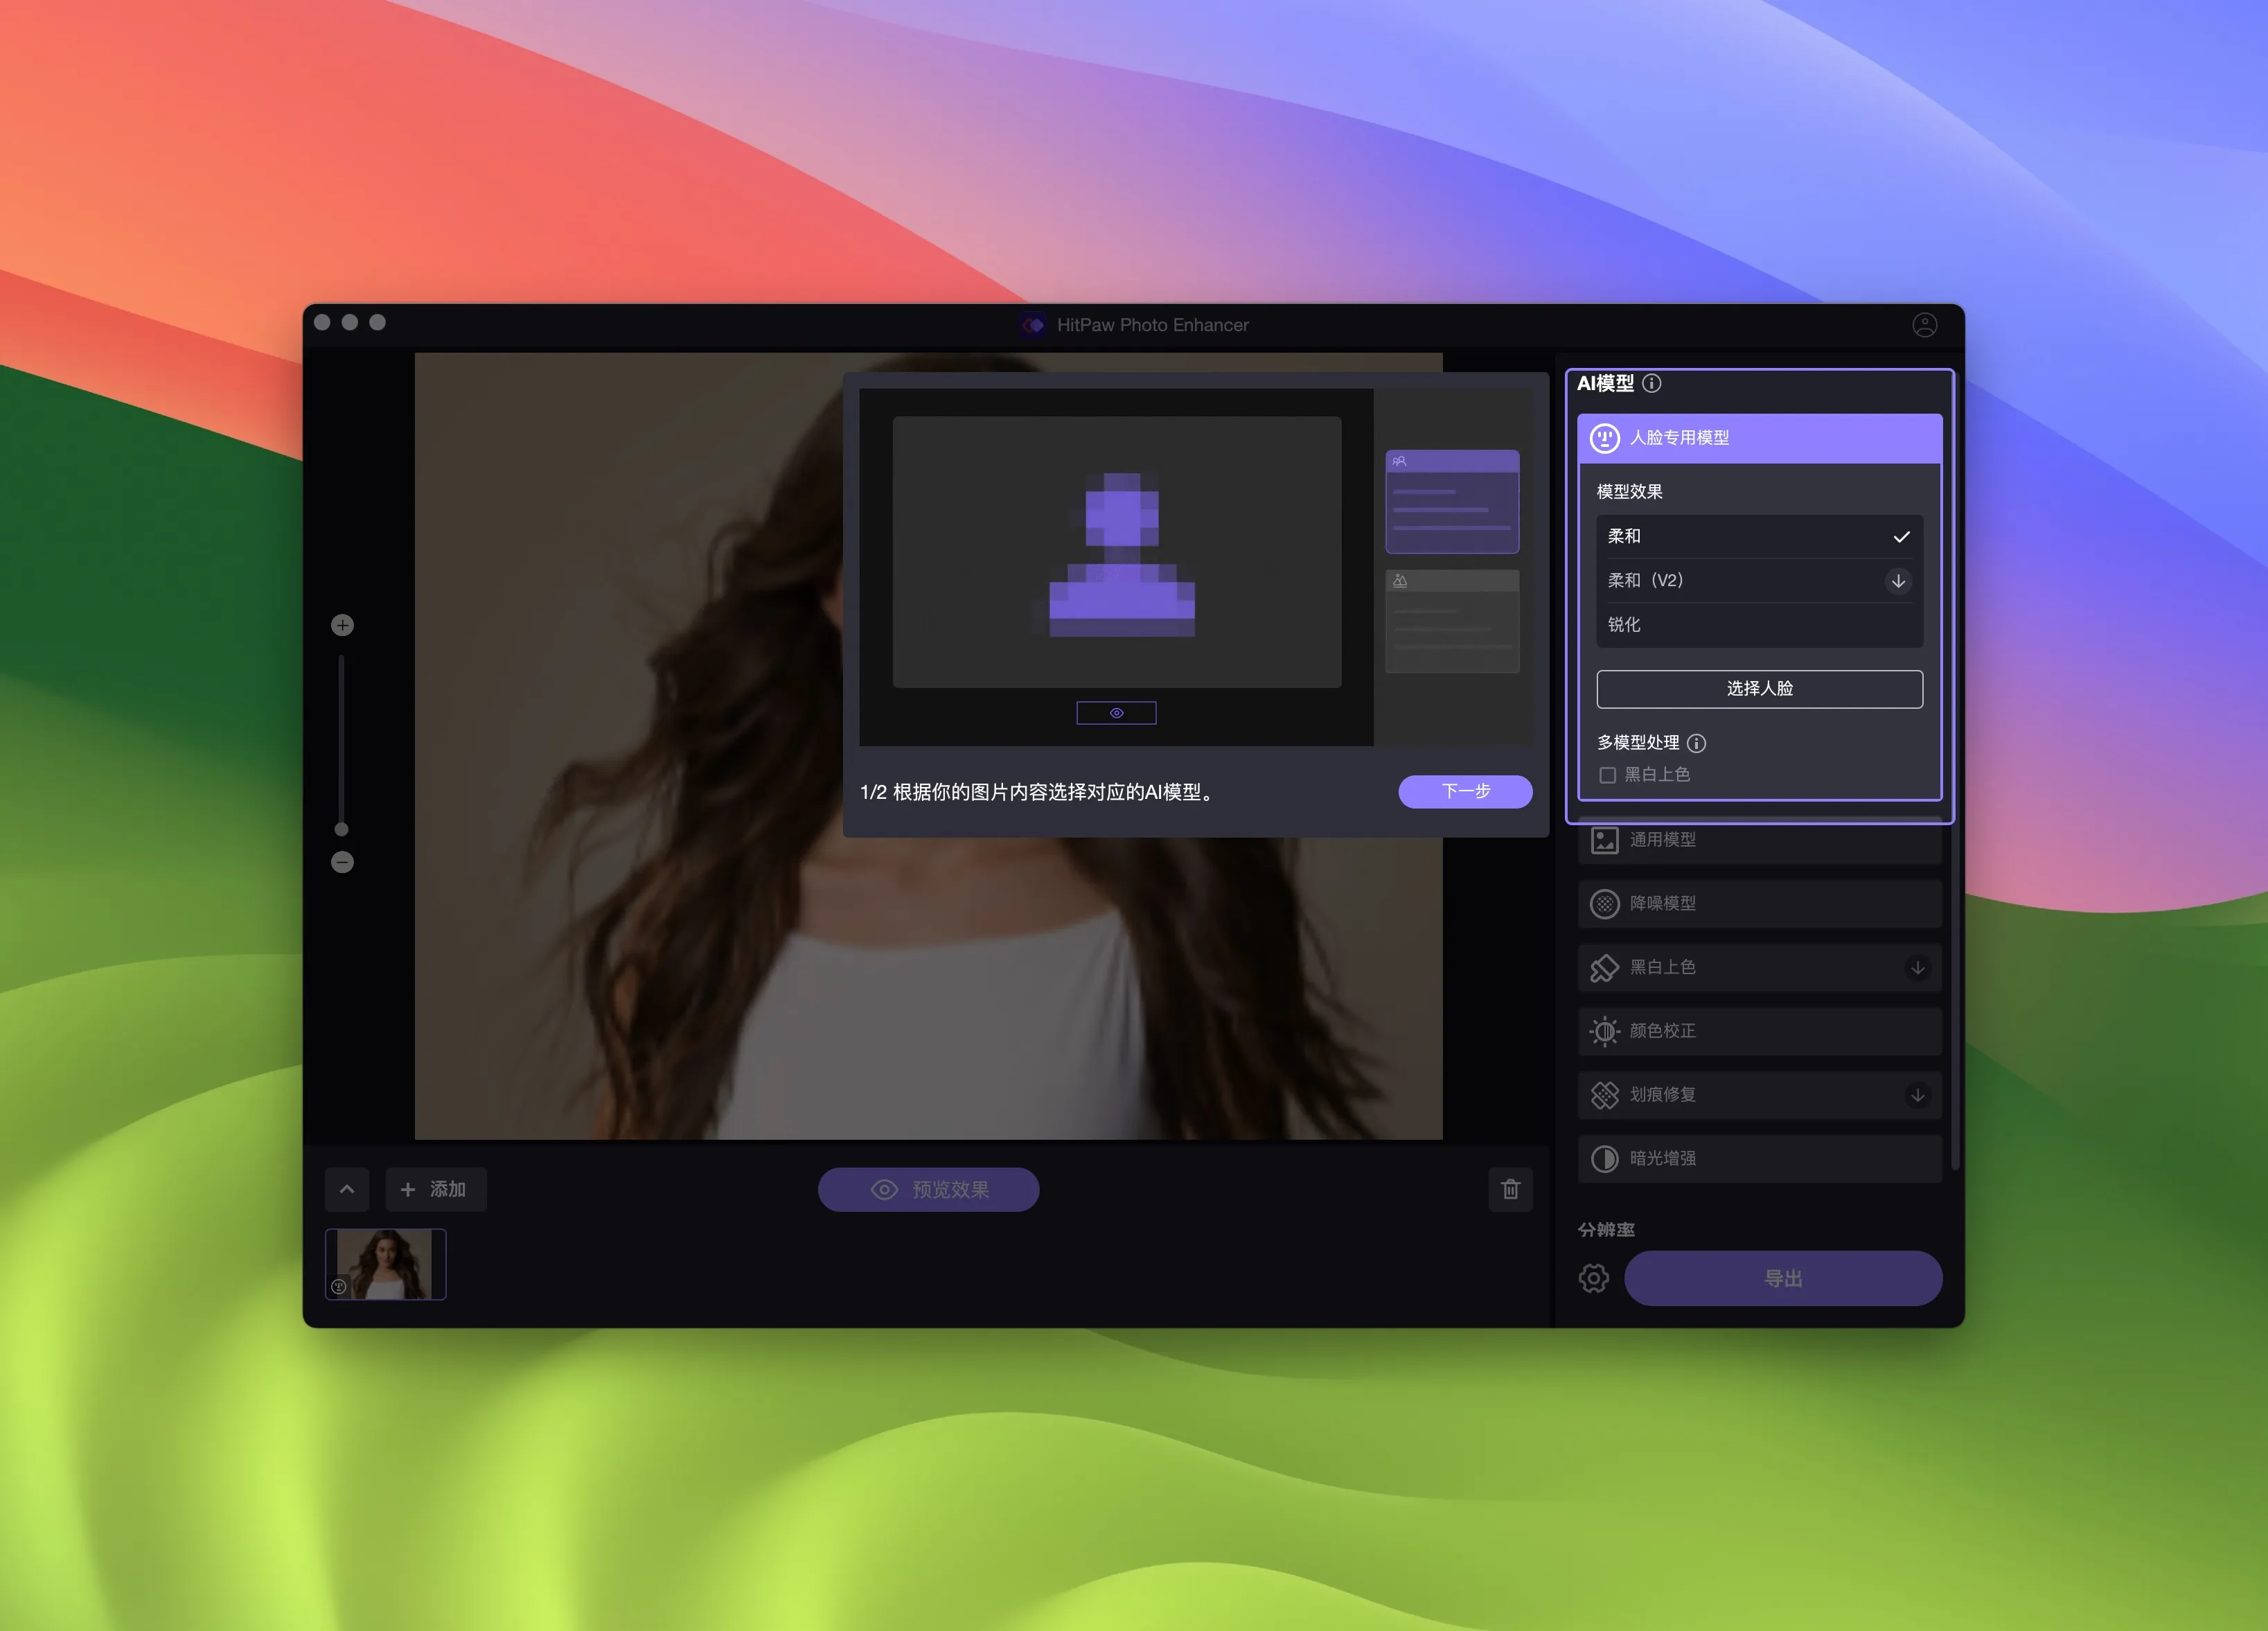The width and height of the screenshot is (2268, 1631).
Task: Click the zoom in plus icon
Action: click(342, 625)
